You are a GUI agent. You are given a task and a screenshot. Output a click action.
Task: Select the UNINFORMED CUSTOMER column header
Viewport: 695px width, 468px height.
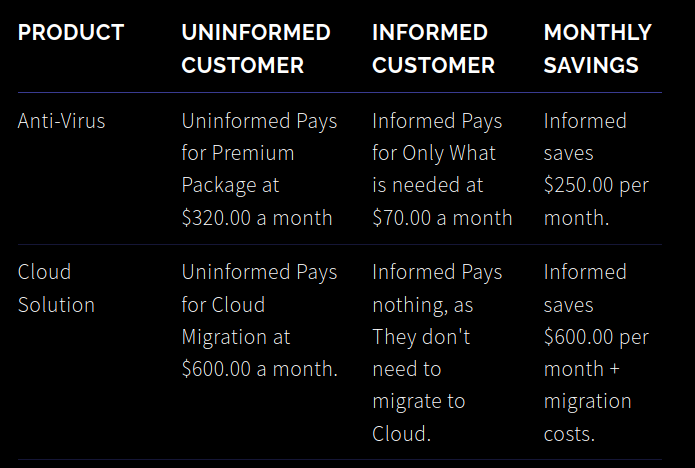coord(256,49)
